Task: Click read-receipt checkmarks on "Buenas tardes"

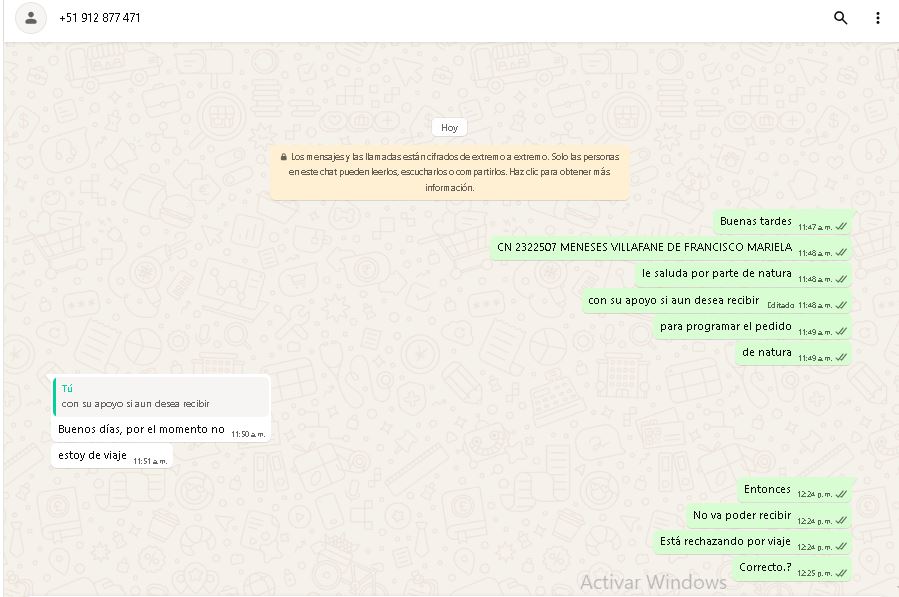Action: click(841, 227)
